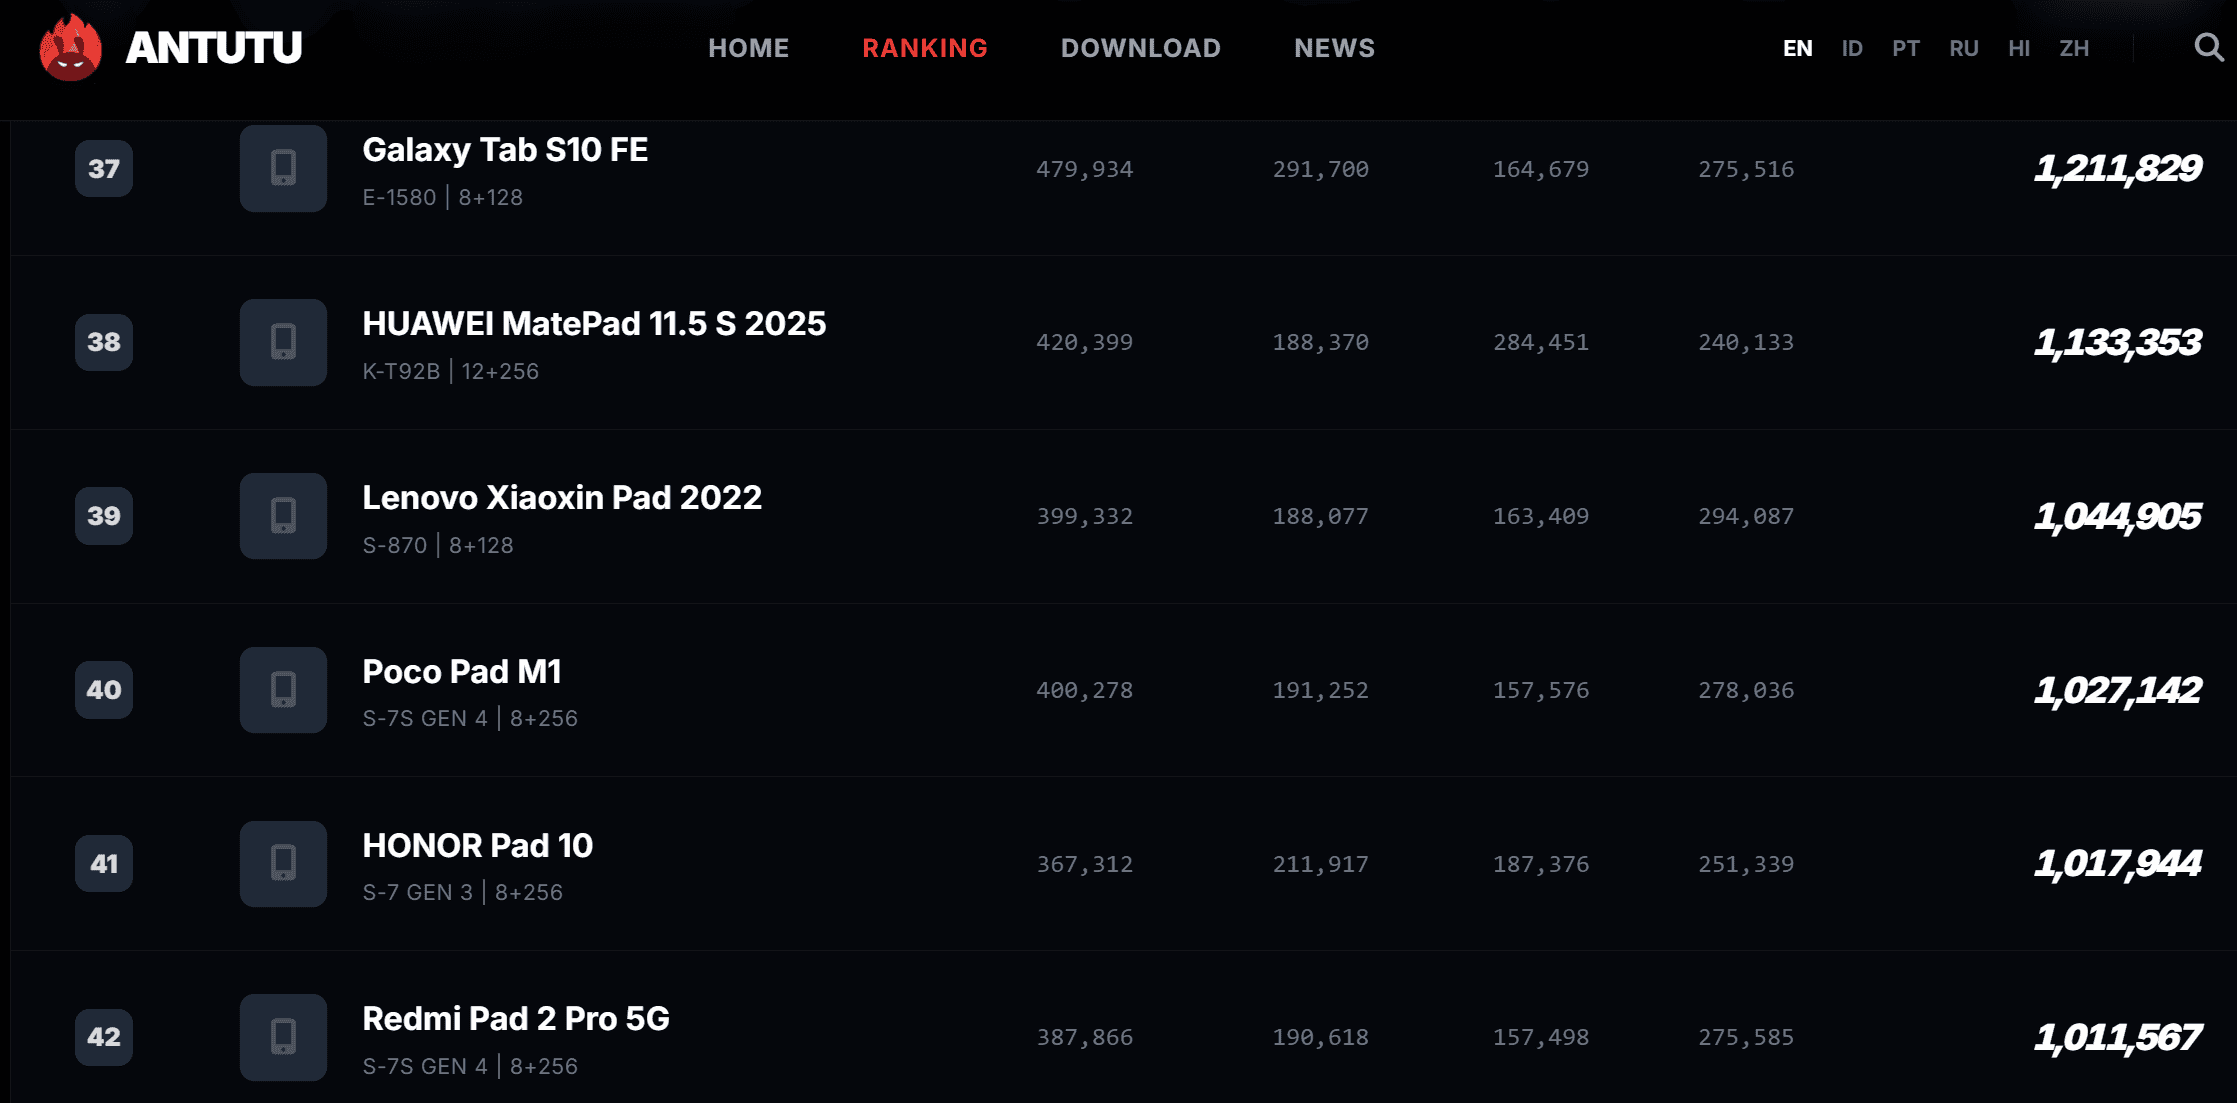
Task: Switch language to PT
Action: tap(1906, 48)
